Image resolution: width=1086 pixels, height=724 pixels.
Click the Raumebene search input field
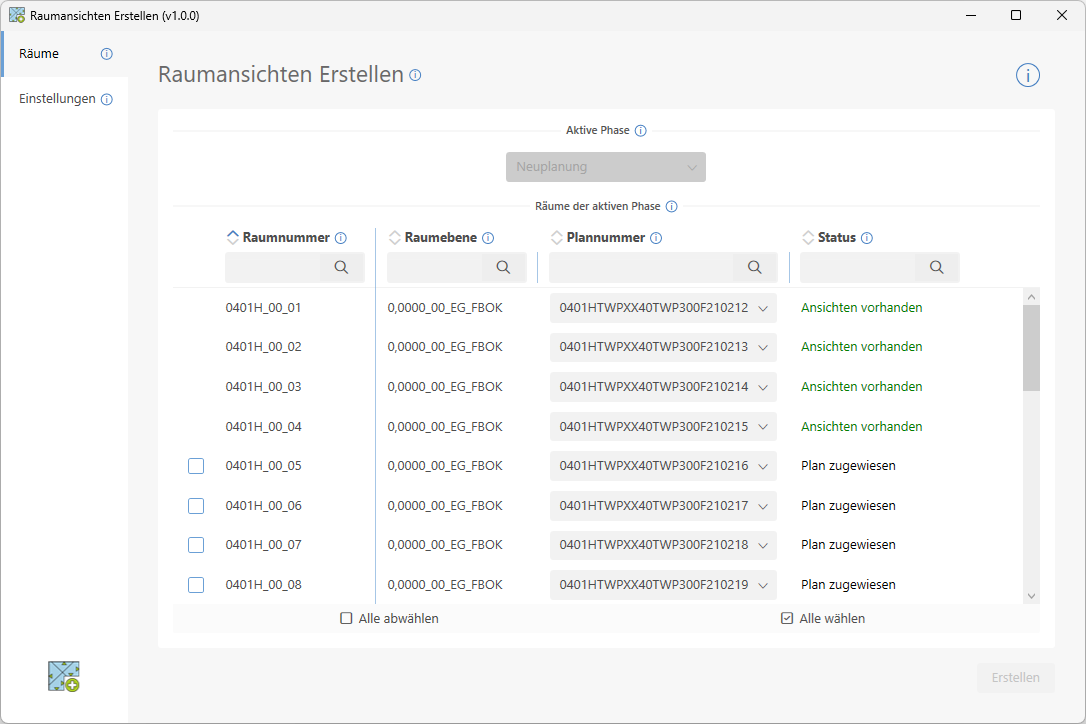click(x=435, y=267)
